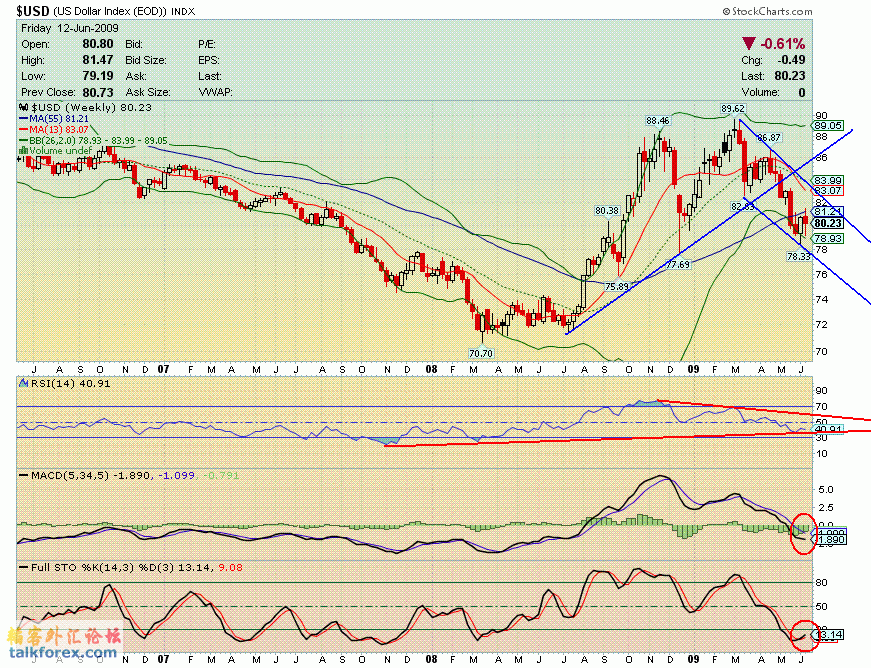Click the Last value 80.23 in header
This screenshot has width=871, height=668.
click(790, 76)
